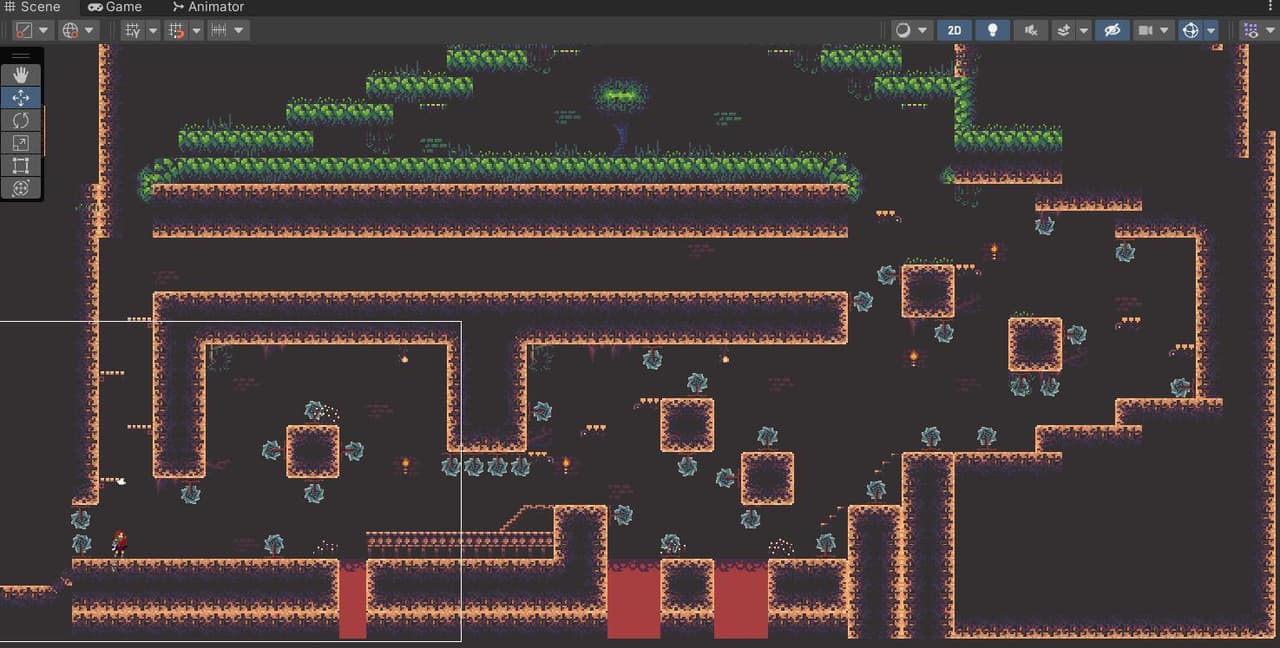Viewport: 1280px width, 648px height.
Task: Open the draw mode dropdown arrow
Action: pos(923,30)
